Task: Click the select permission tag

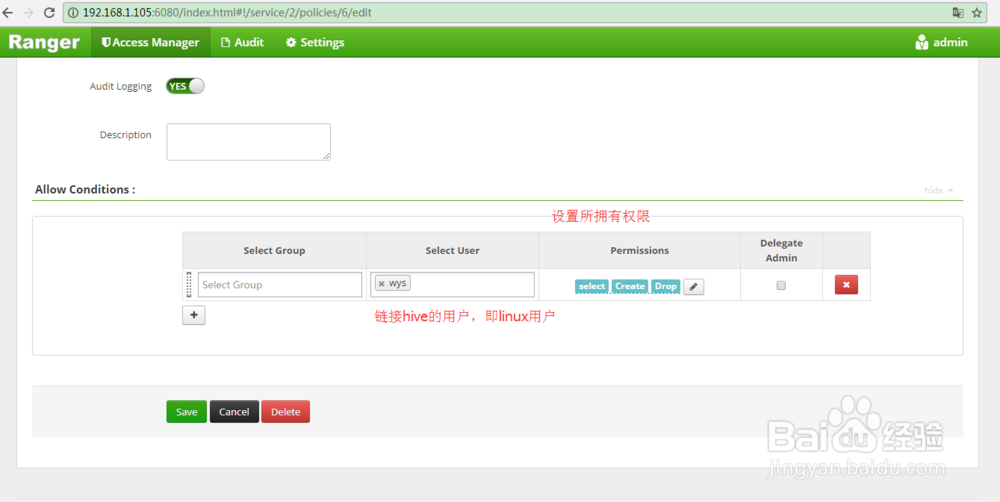Action: (592, 286)
